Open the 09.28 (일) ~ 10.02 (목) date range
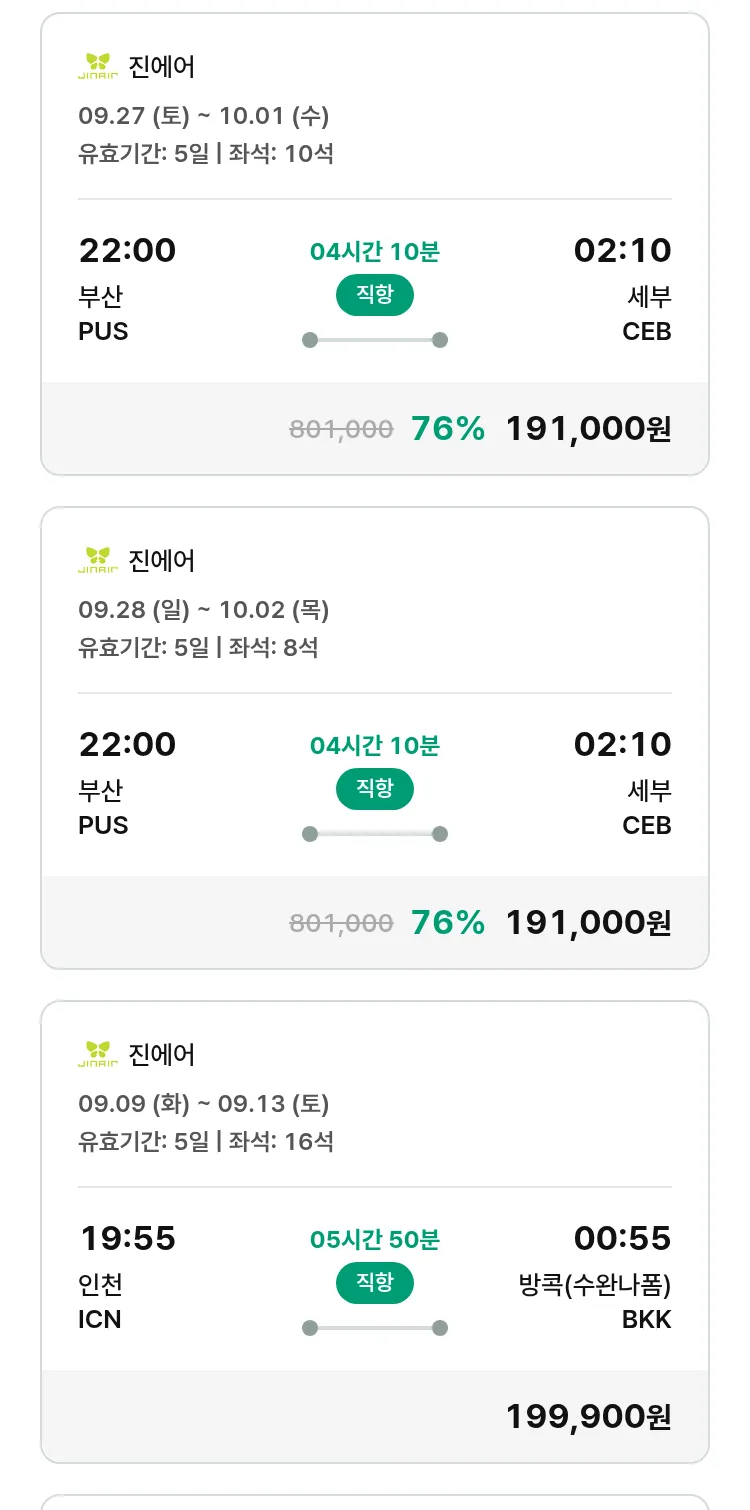750x1510 pixels. tap(204, 610)
